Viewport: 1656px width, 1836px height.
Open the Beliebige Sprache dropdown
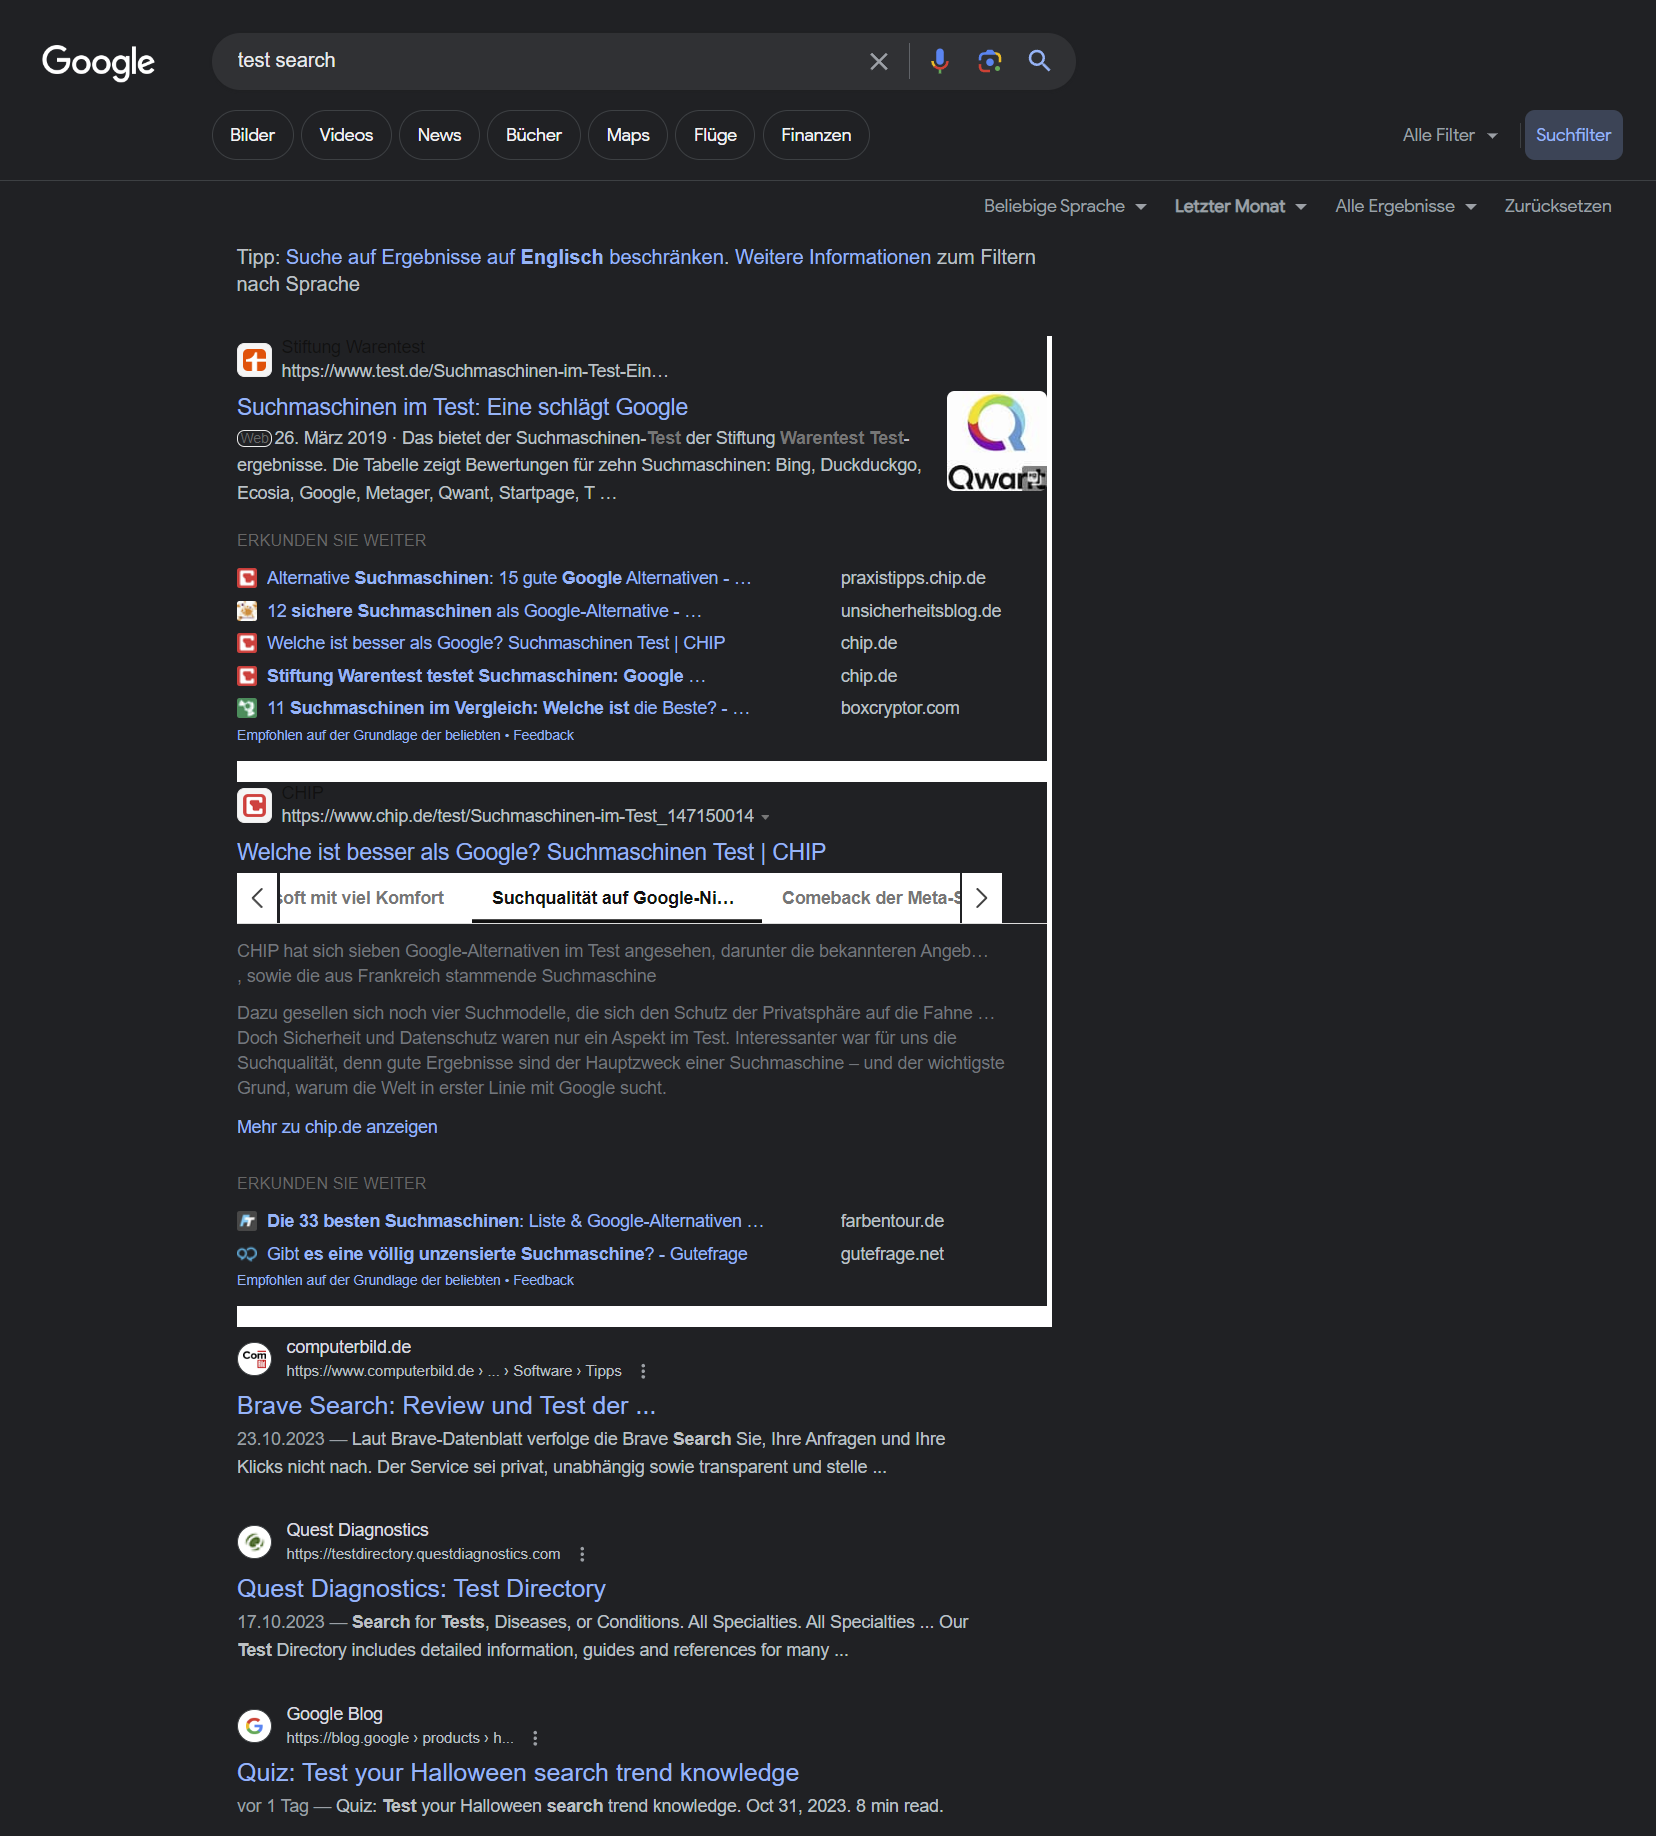pos(1065,206)
